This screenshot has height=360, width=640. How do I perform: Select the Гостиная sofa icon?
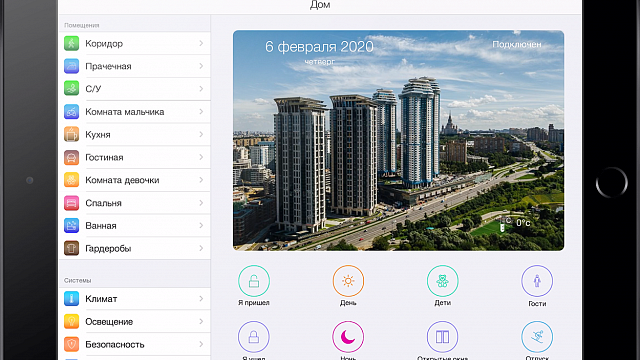pyautogui.click(x=71, y=157)
